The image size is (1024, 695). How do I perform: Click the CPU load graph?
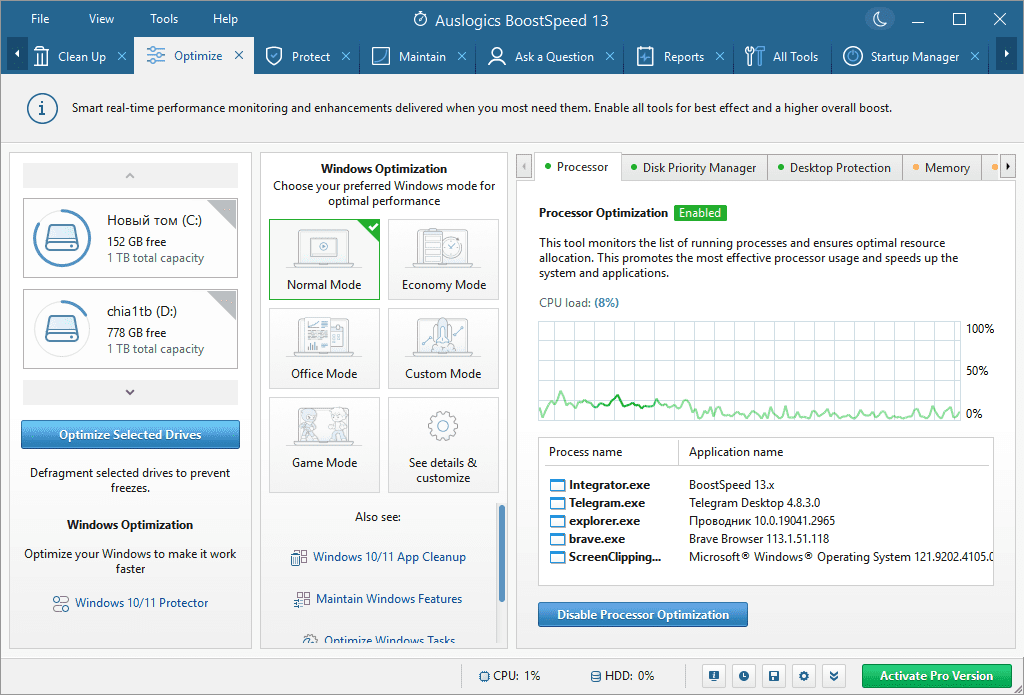click(x=750, y=370)
